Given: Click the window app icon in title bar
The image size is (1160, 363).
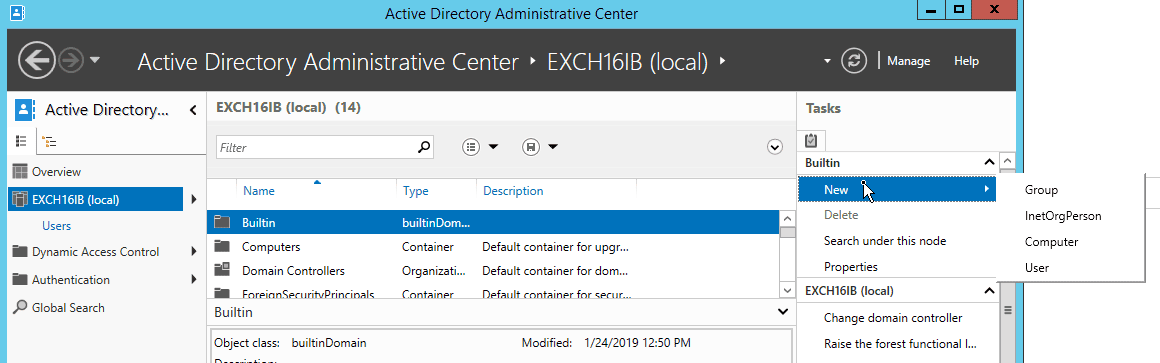Looking at the screenshot, I should [x=17, y=12].
